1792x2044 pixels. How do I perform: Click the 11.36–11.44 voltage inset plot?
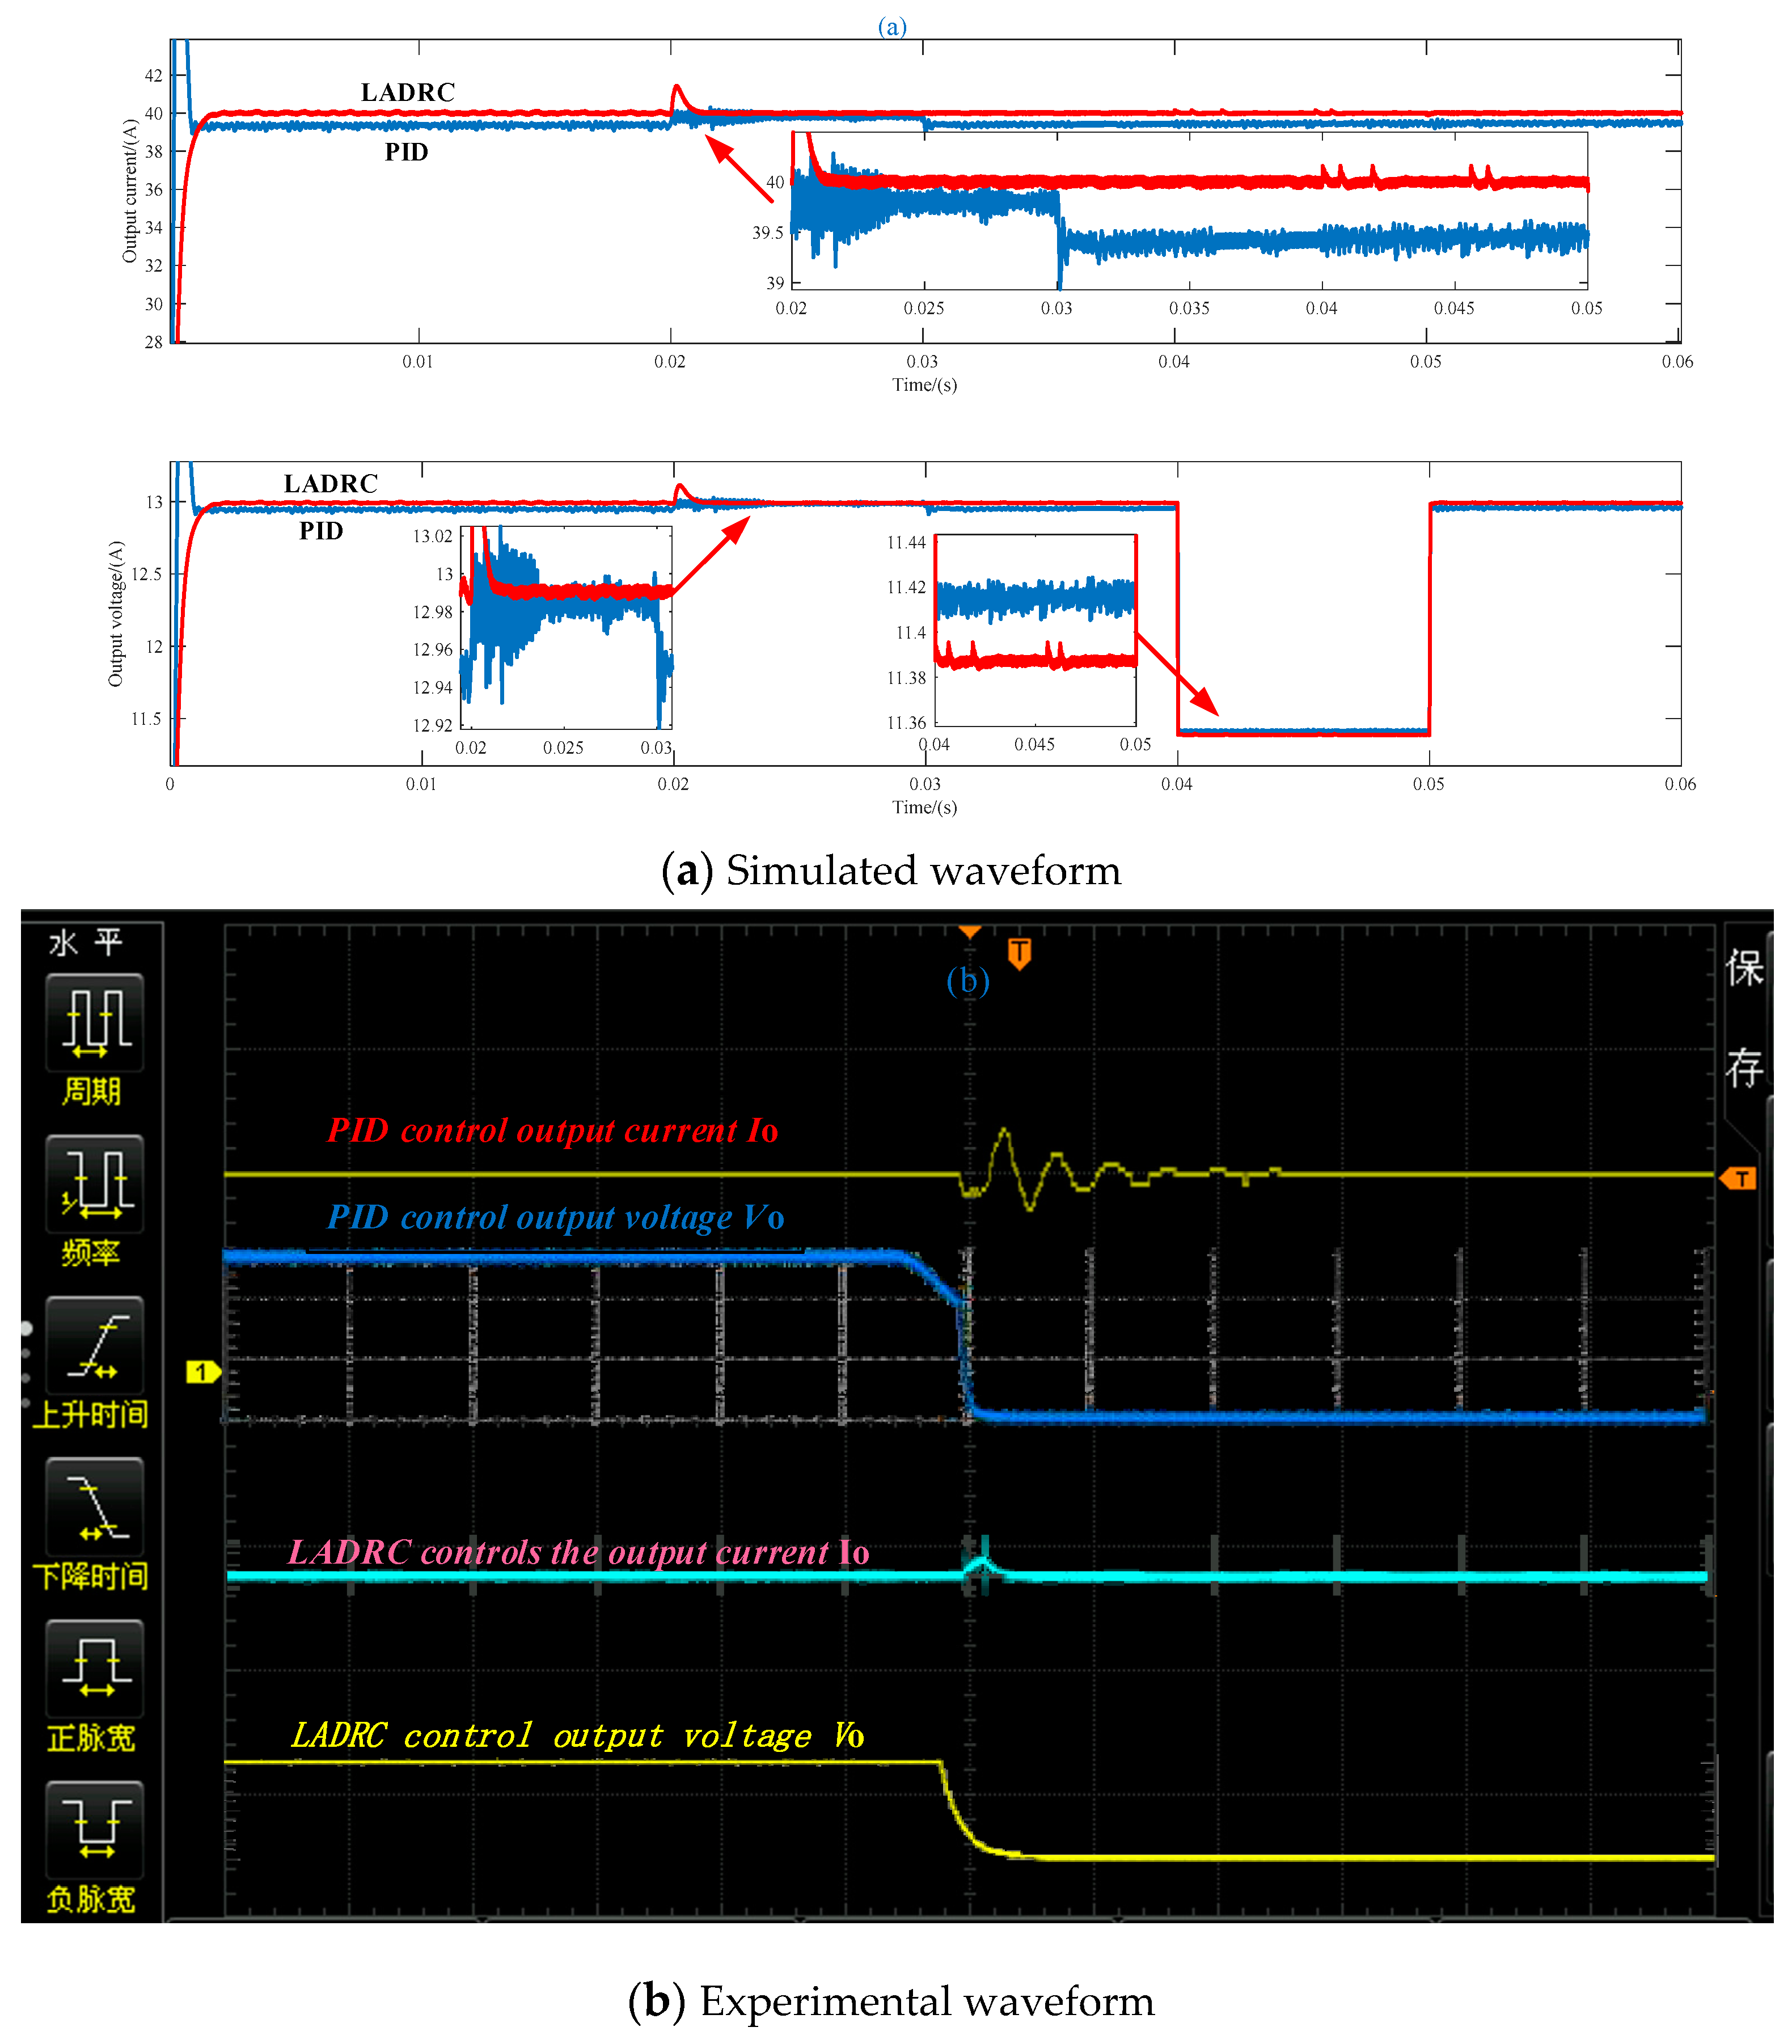coord(1035,630)
